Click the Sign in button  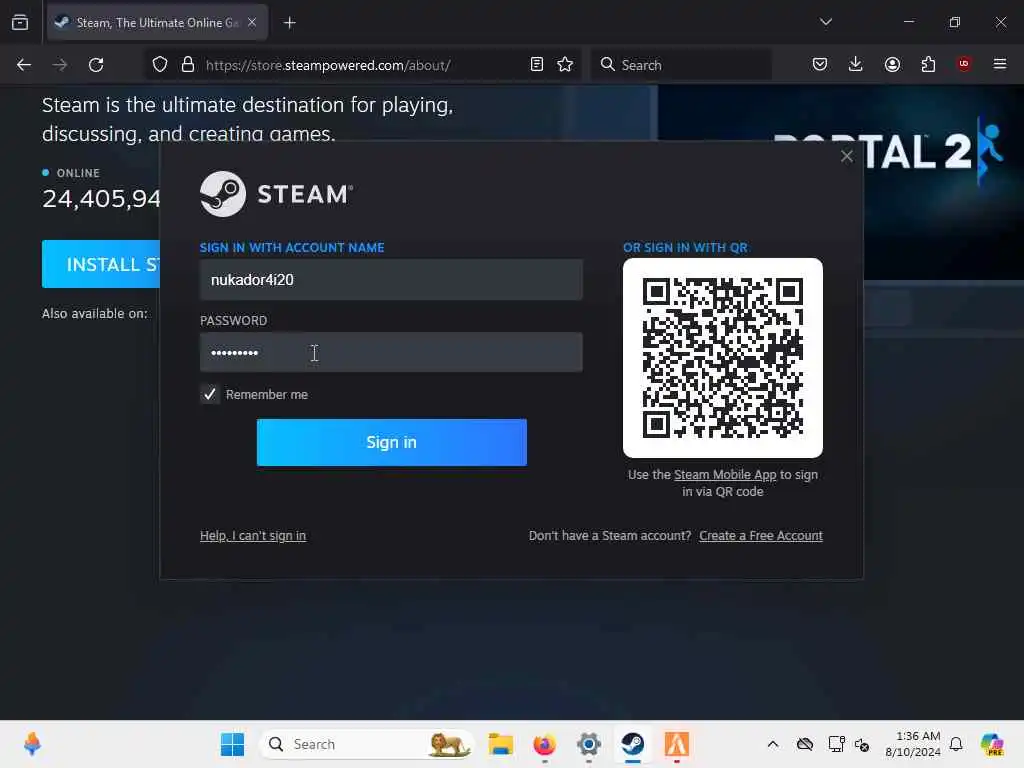391,442
